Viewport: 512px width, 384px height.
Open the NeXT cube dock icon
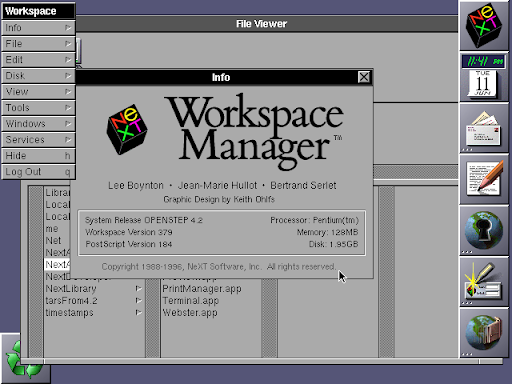click(x=484, y=26)
